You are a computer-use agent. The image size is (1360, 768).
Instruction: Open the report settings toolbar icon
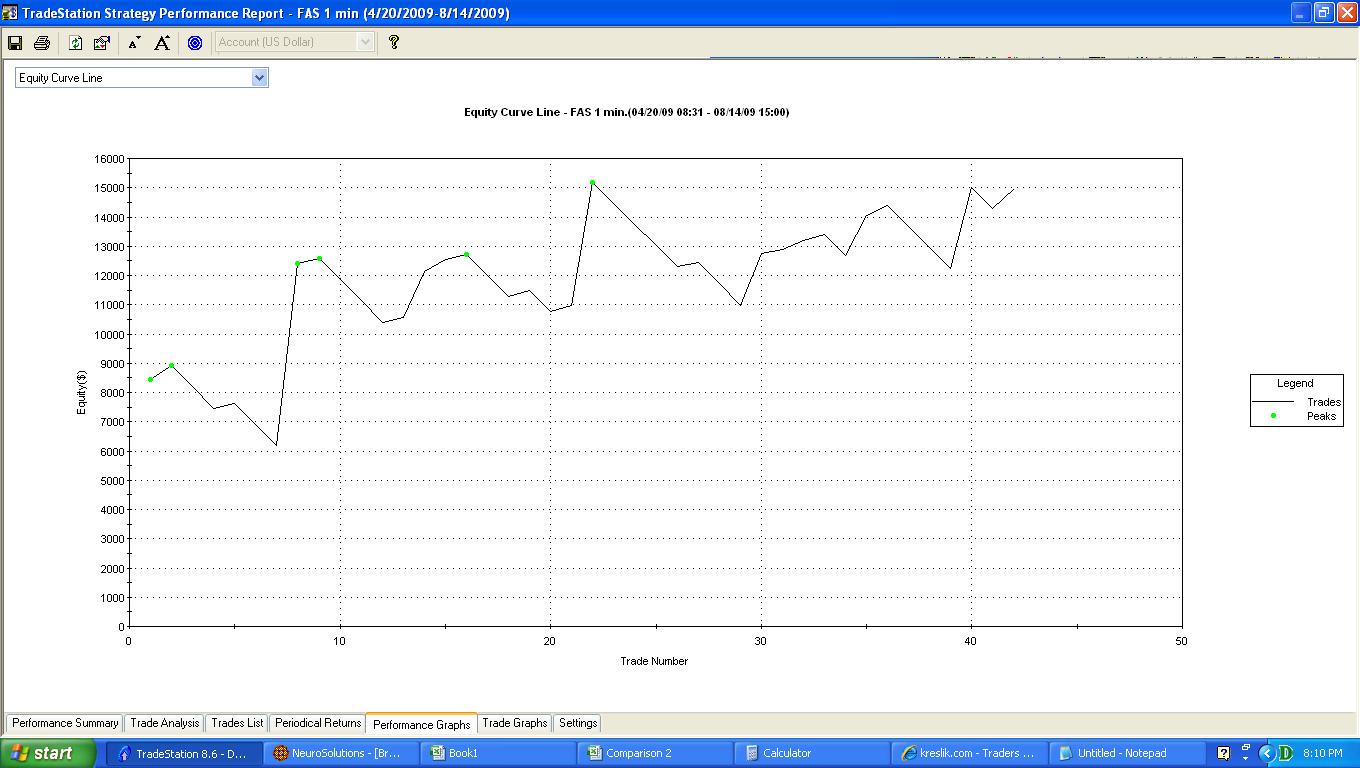coord(101,42)
